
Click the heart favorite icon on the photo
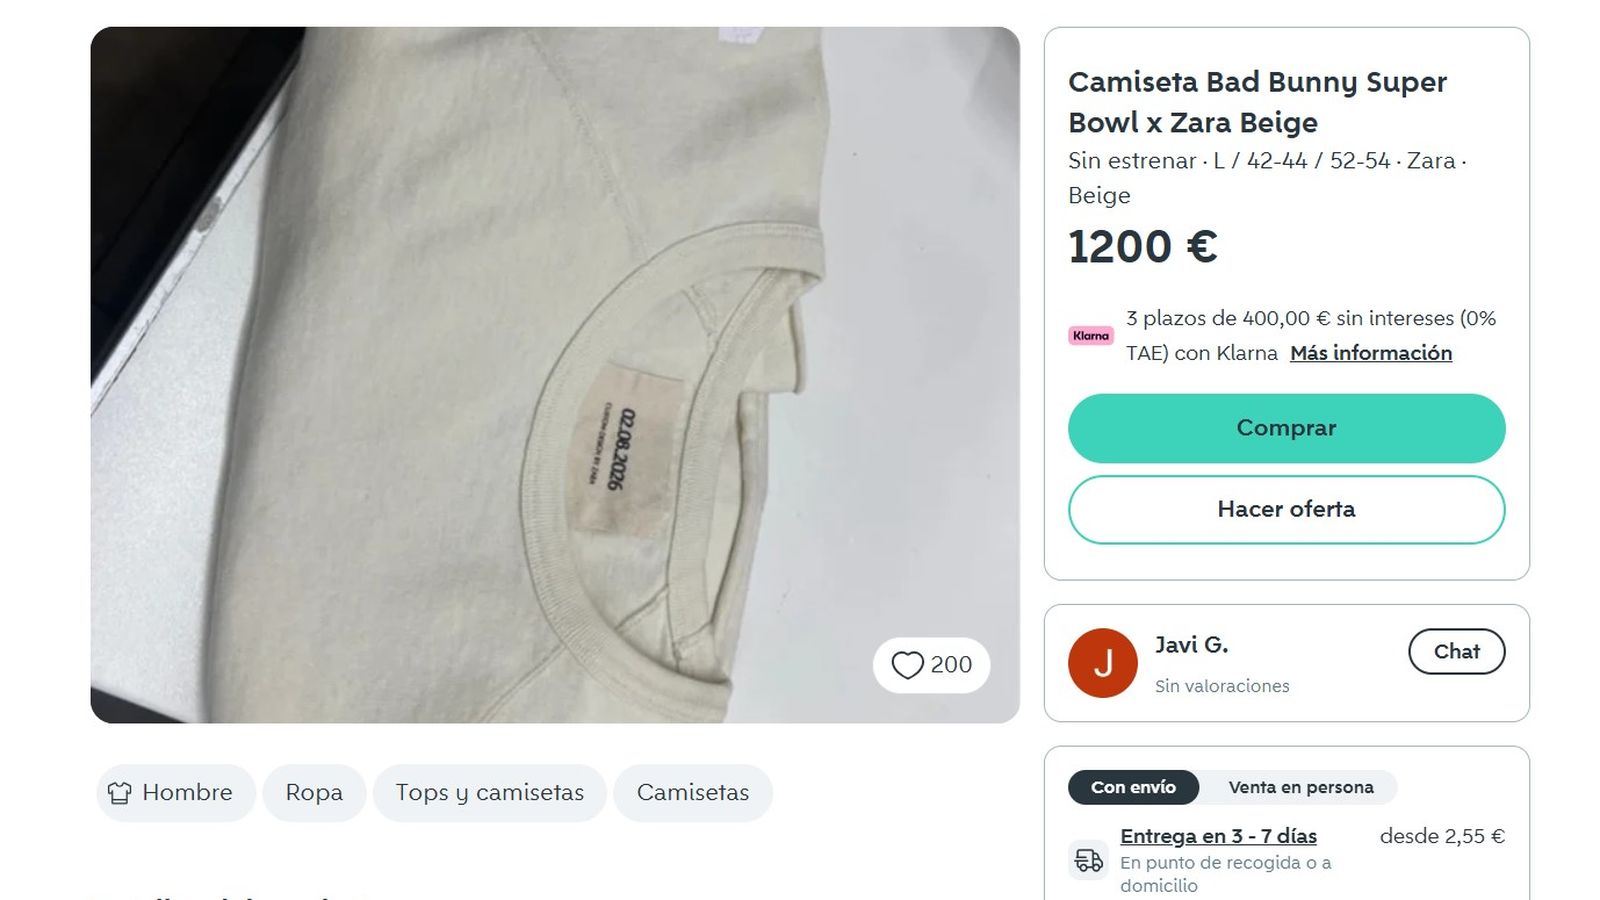(908, 664)
